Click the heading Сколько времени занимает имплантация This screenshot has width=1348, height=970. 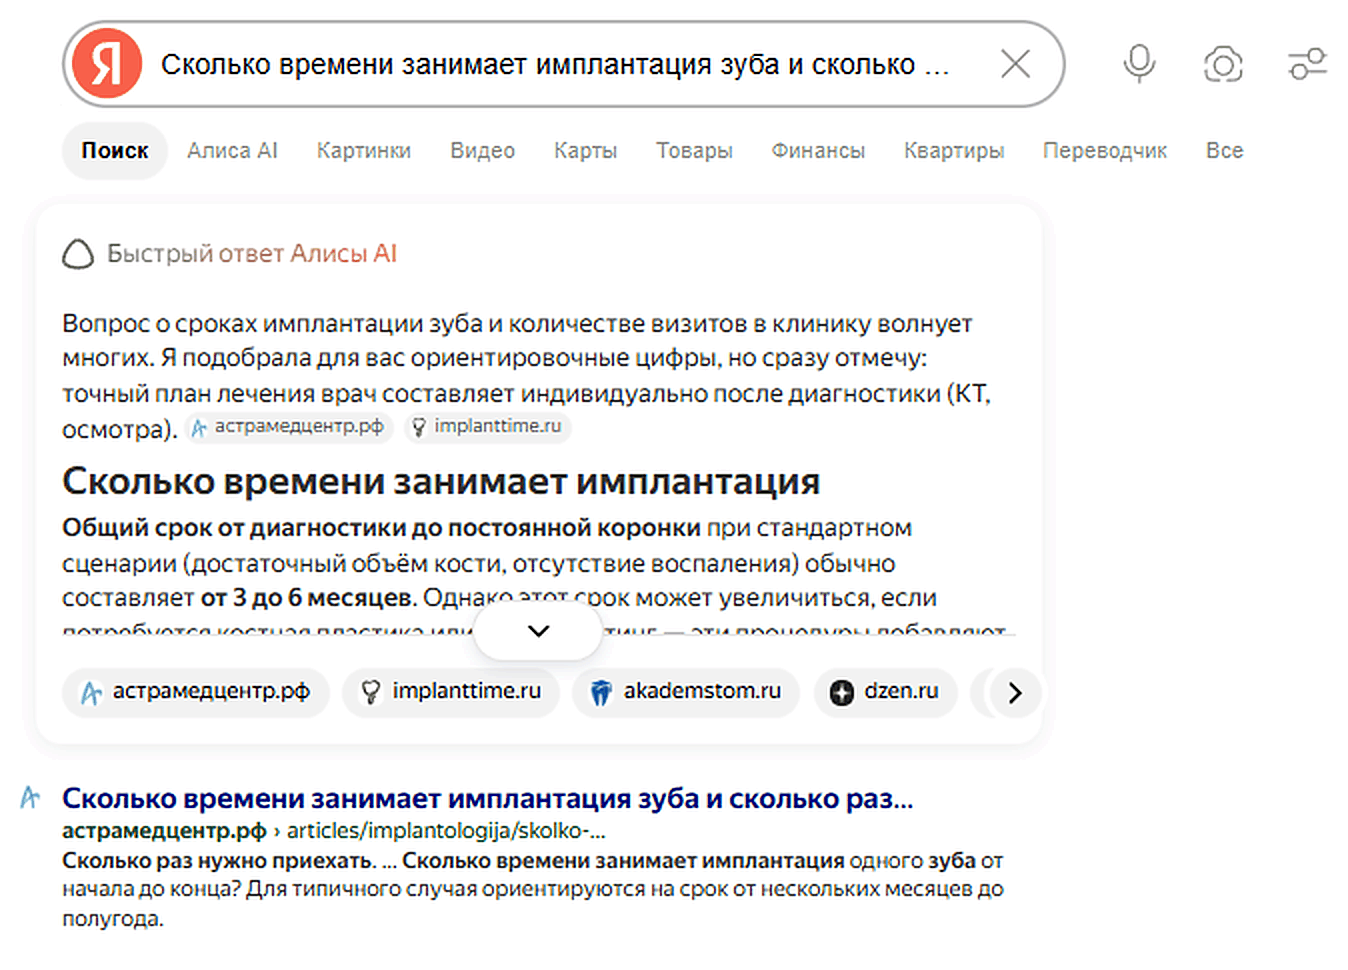441,481
